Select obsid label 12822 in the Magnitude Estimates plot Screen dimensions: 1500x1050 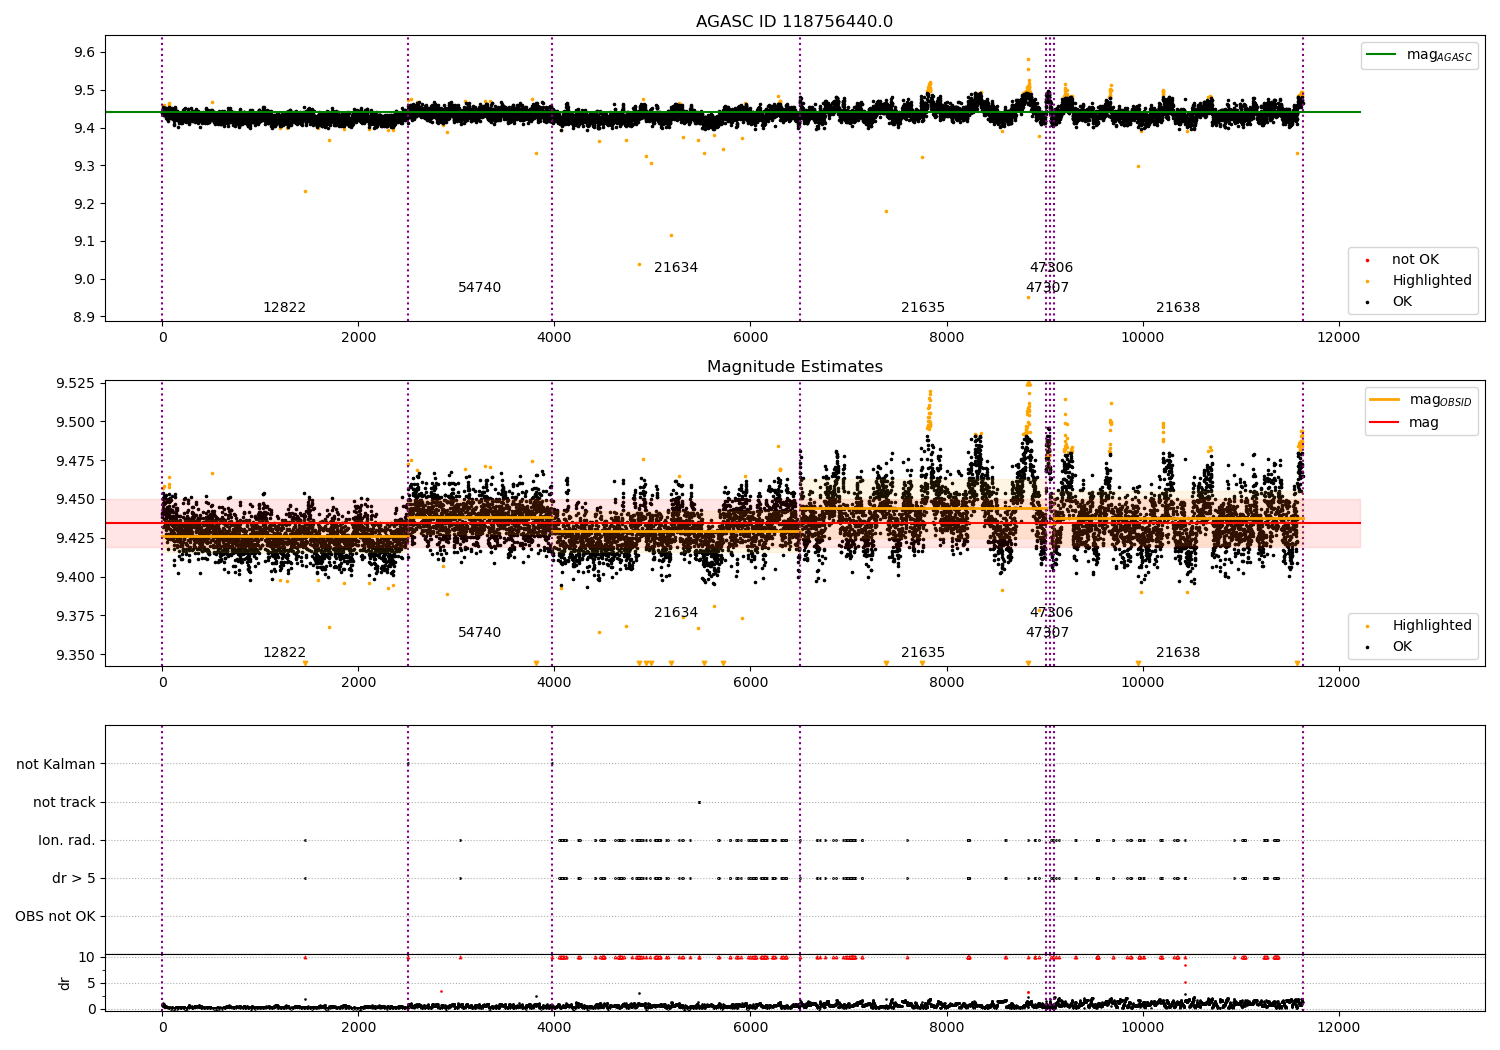[x=285, y=653]
